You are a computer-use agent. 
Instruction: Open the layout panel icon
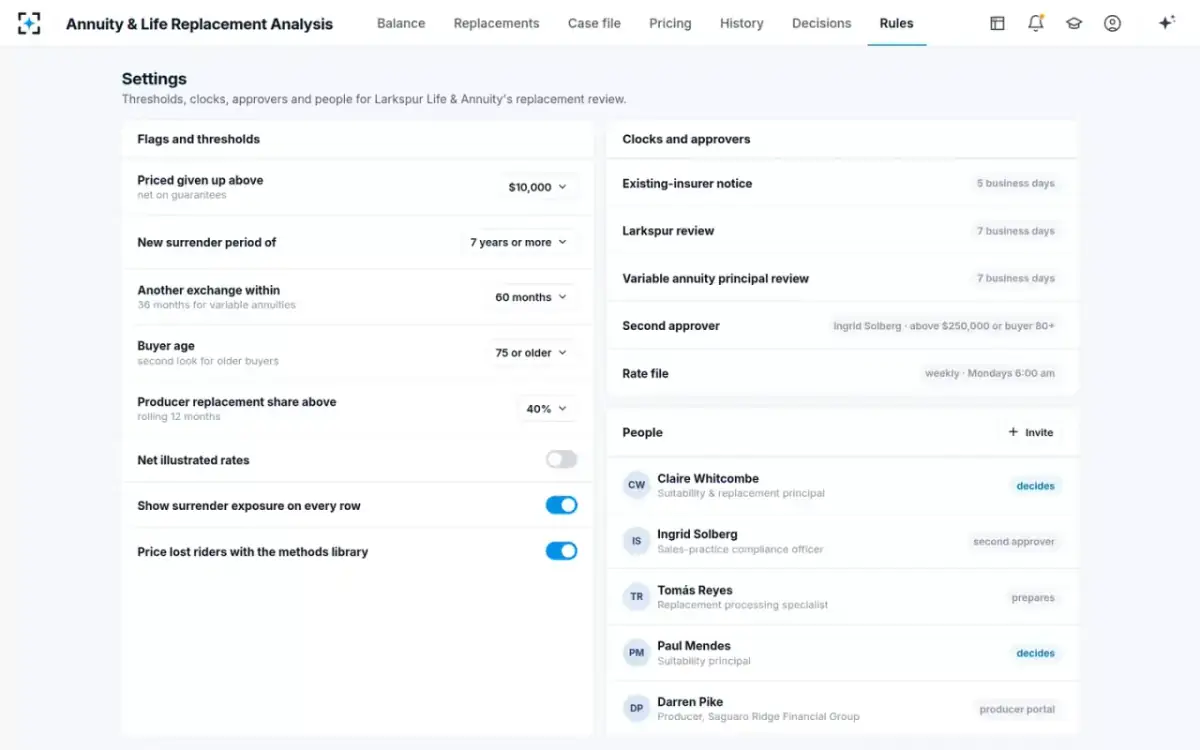997,23
